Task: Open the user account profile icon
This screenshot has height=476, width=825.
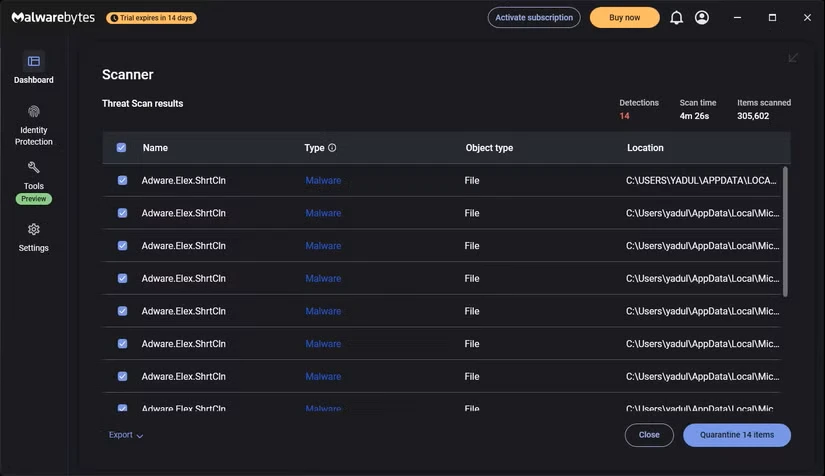Action: click(x=702, y=18)
